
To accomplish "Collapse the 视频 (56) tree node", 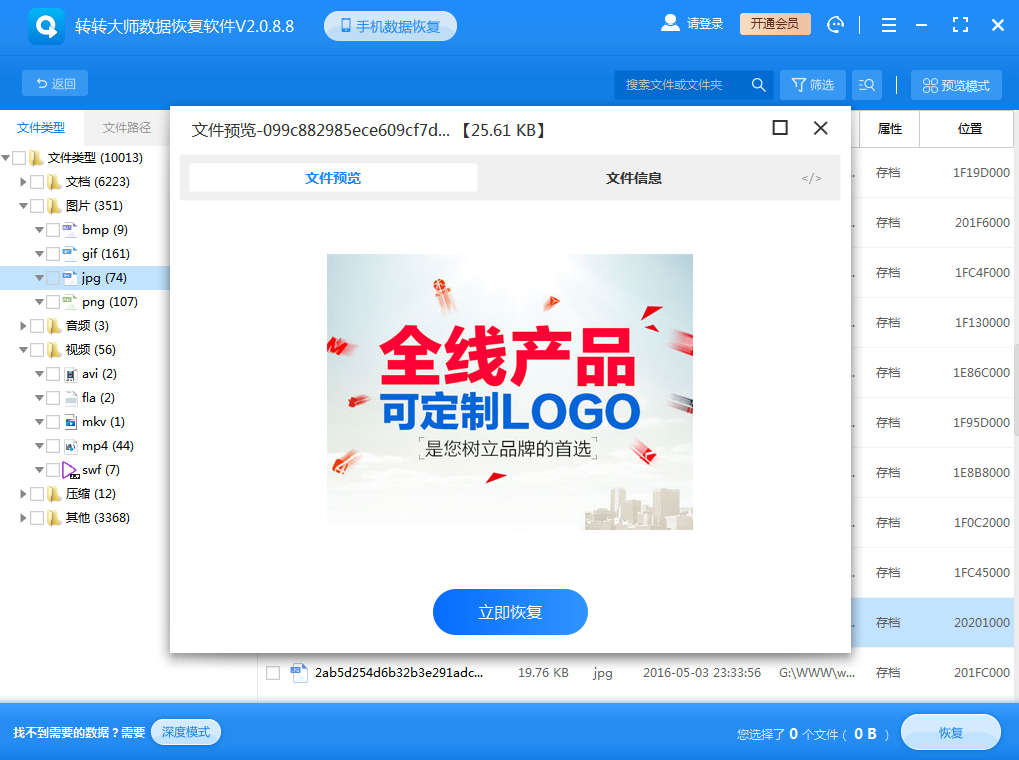I will pyautogui.click(x=24, y=350).
